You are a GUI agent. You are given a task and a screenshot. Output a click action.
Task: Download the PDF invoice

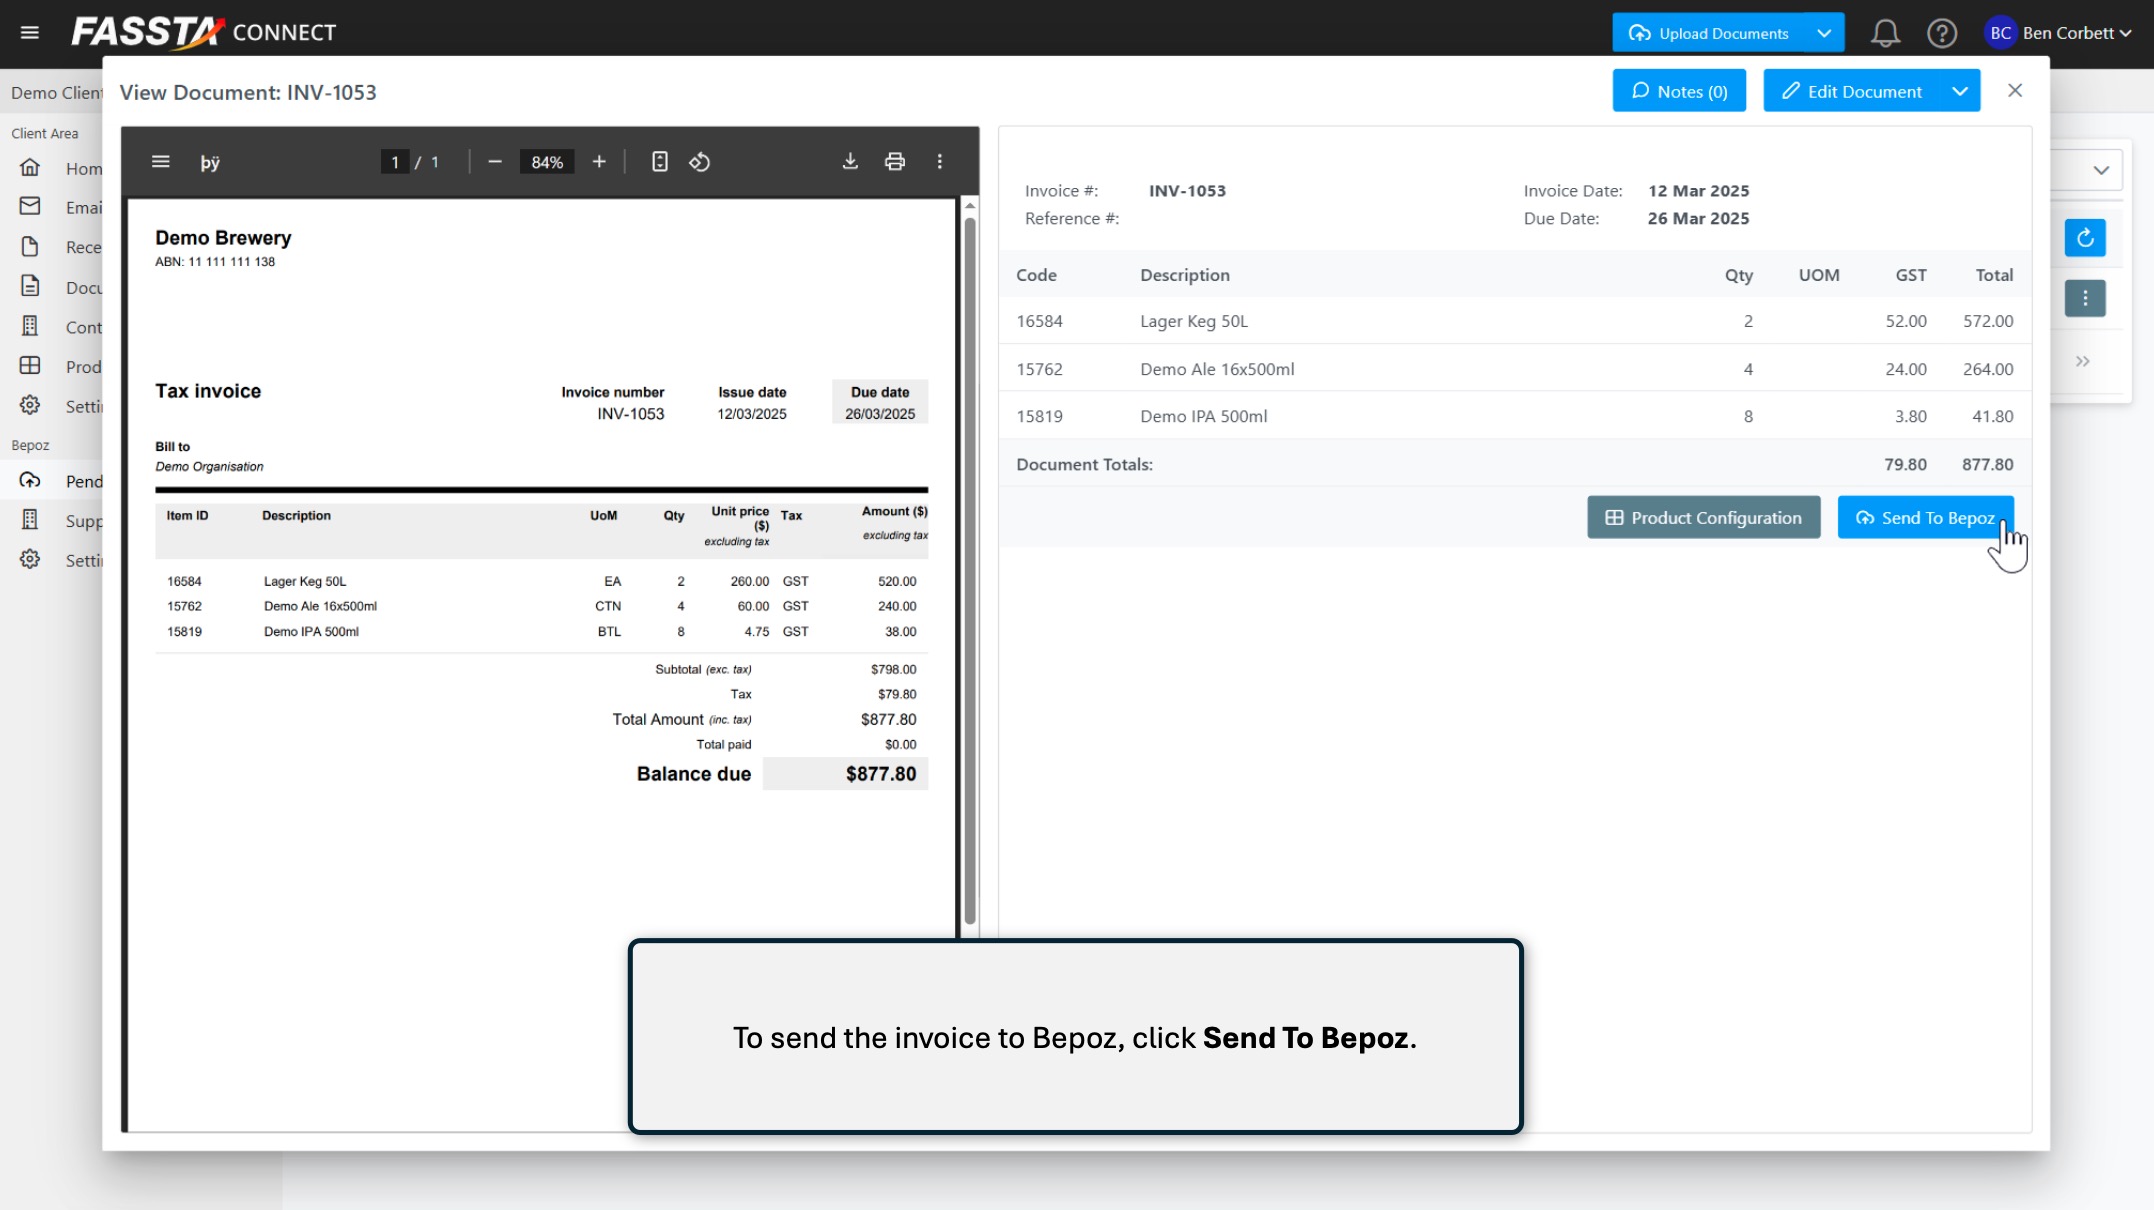(x=850, y=162)
